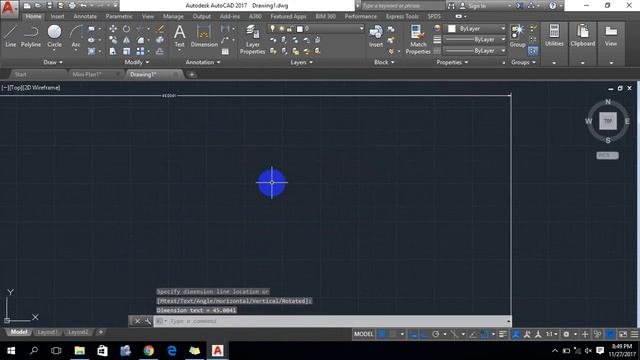Expand the Block panel
The height and width of the screenshot is (360, 640).
tap(384, 62)
